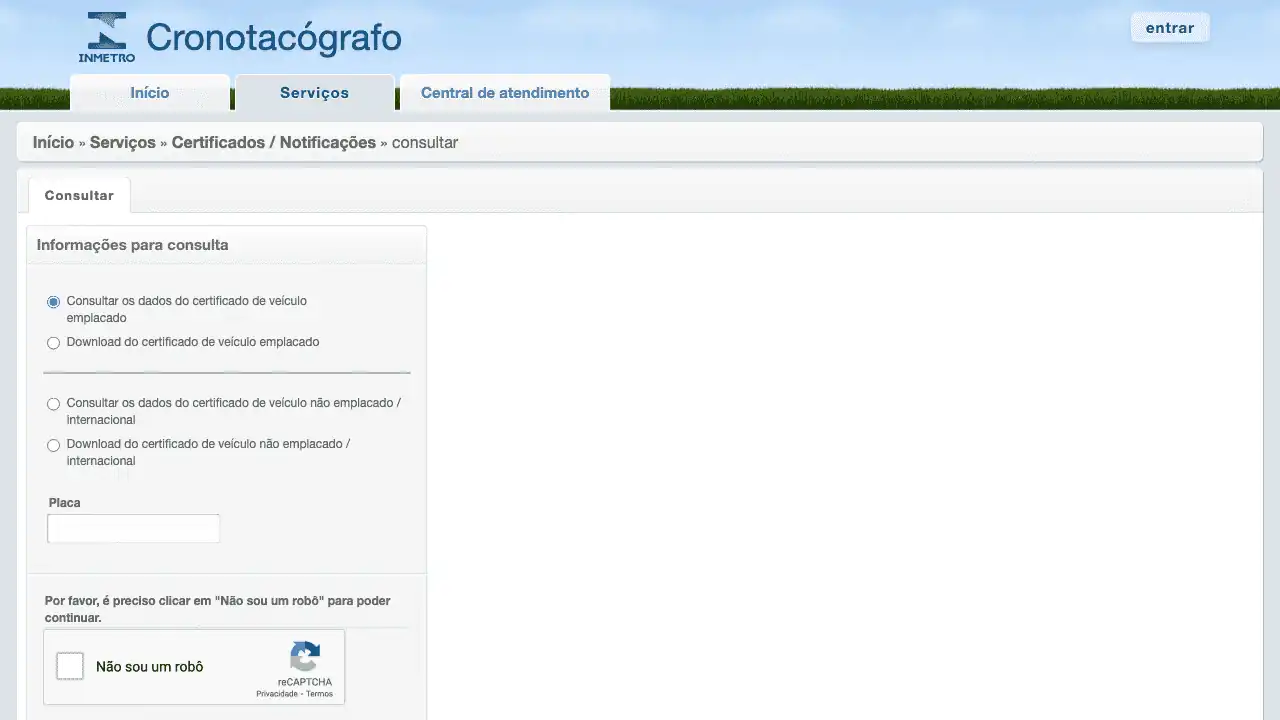Choose Download certificado veículo não emplacado / internacional
Screen dimensions: 1280x720
coord(54,445)
